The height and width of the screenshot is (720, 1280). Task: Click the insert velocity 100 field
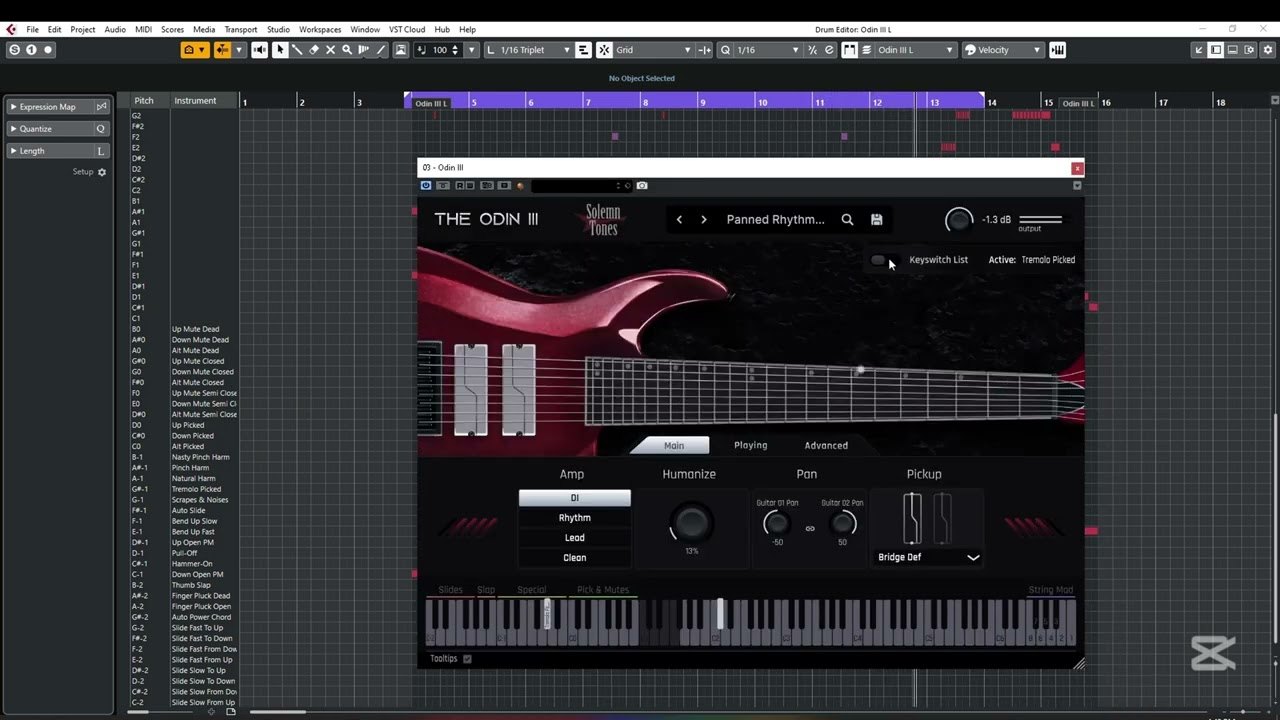coord(442,50)
